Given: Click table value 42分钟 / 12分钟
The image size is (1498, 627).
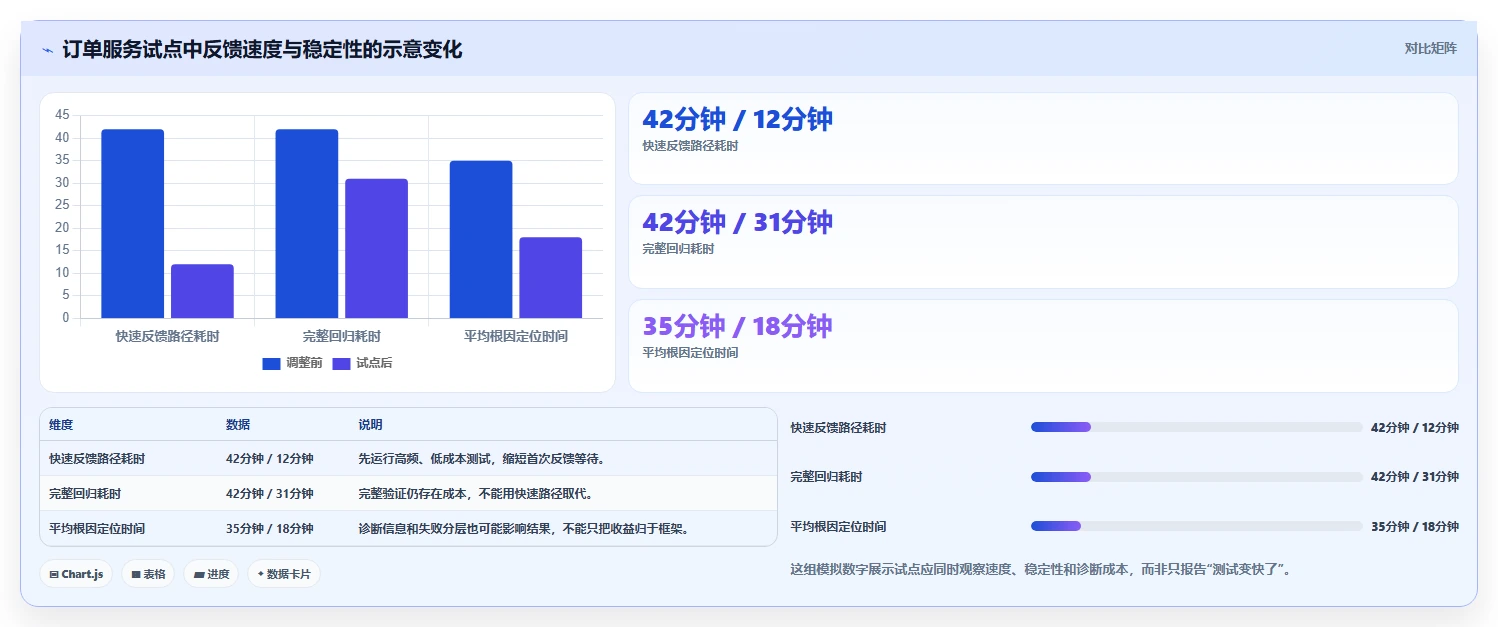Looking at the screenshot, I should click(270, 459).
